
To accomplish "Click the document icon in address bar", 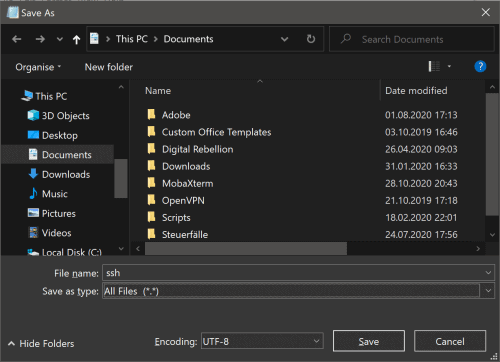I will (x=95, y=39).
